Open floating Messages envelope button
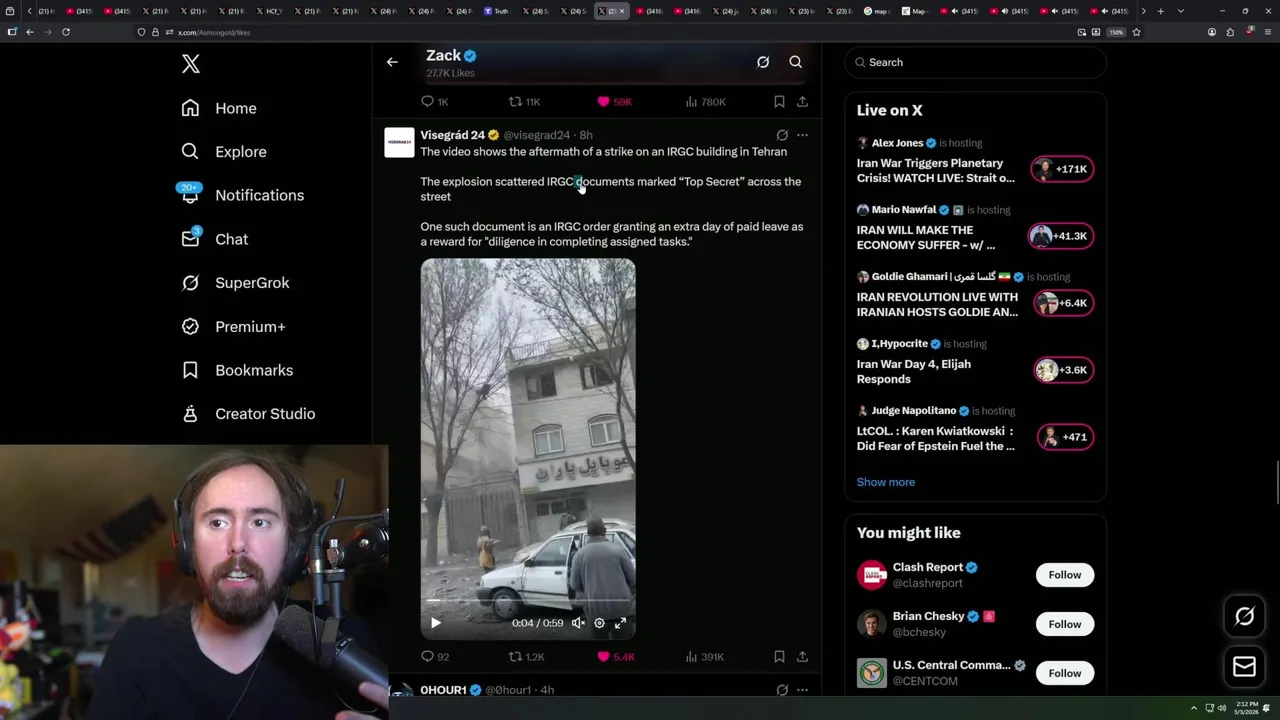This screenshot has height=720, width=1280. pos(1244,667)
